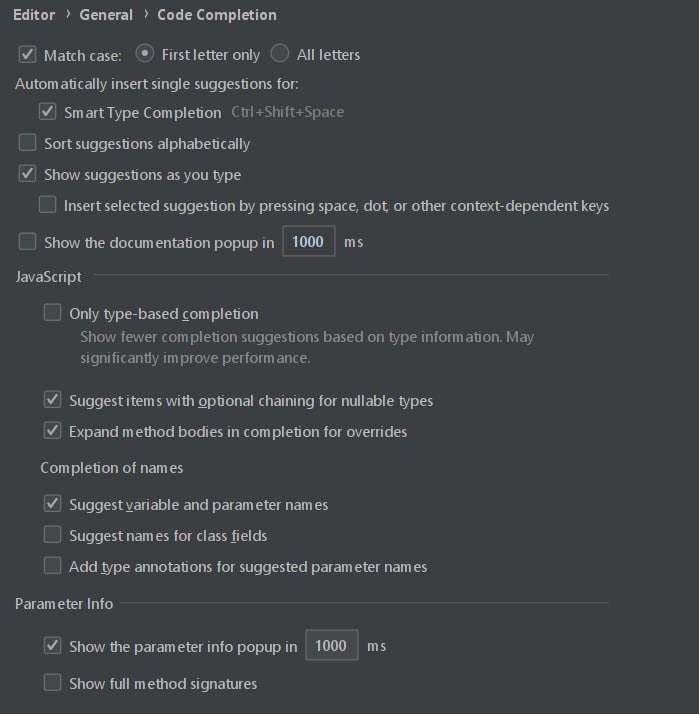
Task: Toggle optional chaining for nullable types
Action: point(52,400)
